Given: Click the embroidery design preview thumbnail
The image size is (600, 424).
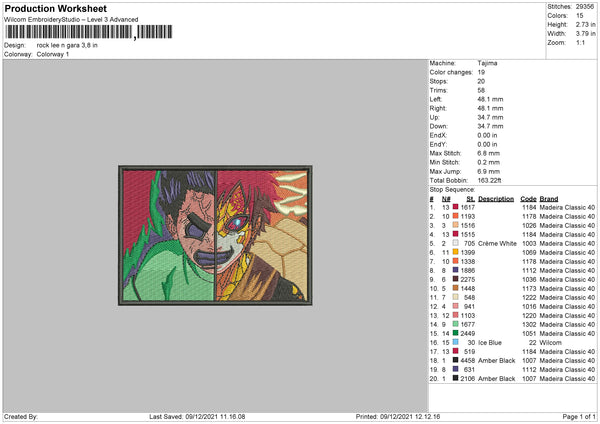Looking at the screenshot, I should (x=215, y=235).
